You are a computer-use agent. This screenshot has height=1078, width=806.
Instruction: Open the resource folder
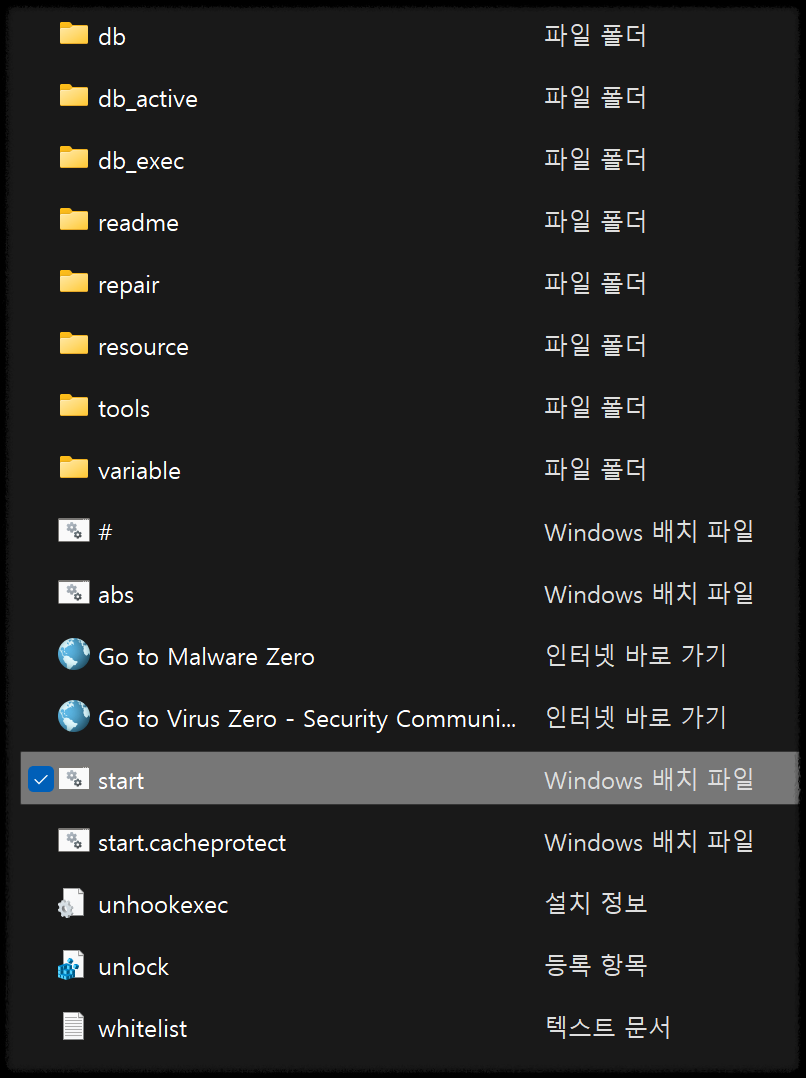click(143, 344)
